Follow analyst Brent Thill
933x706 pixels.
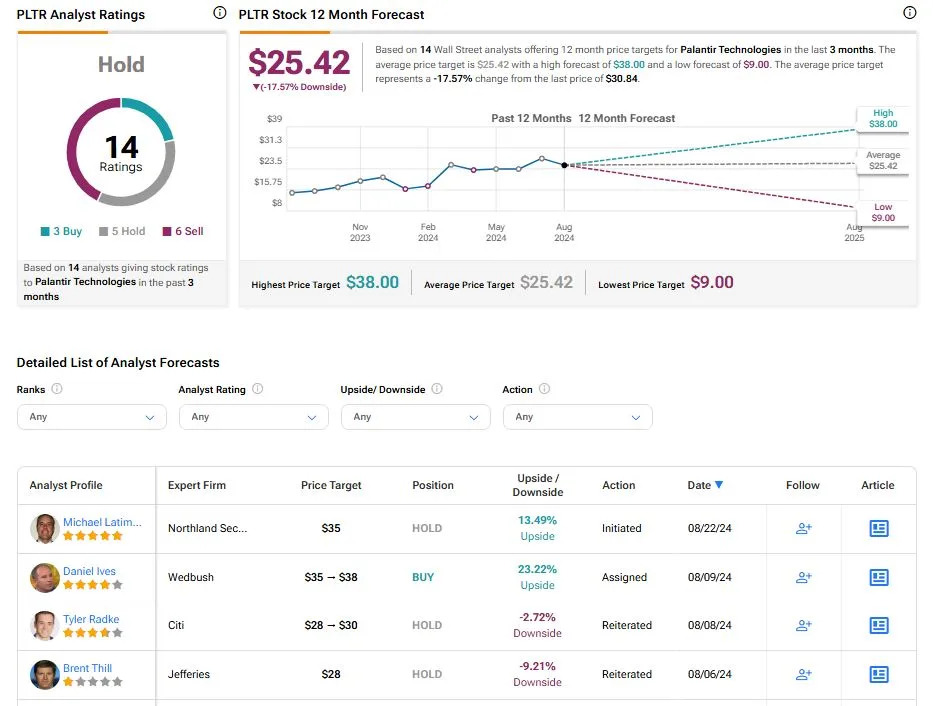tap(803, 674)
